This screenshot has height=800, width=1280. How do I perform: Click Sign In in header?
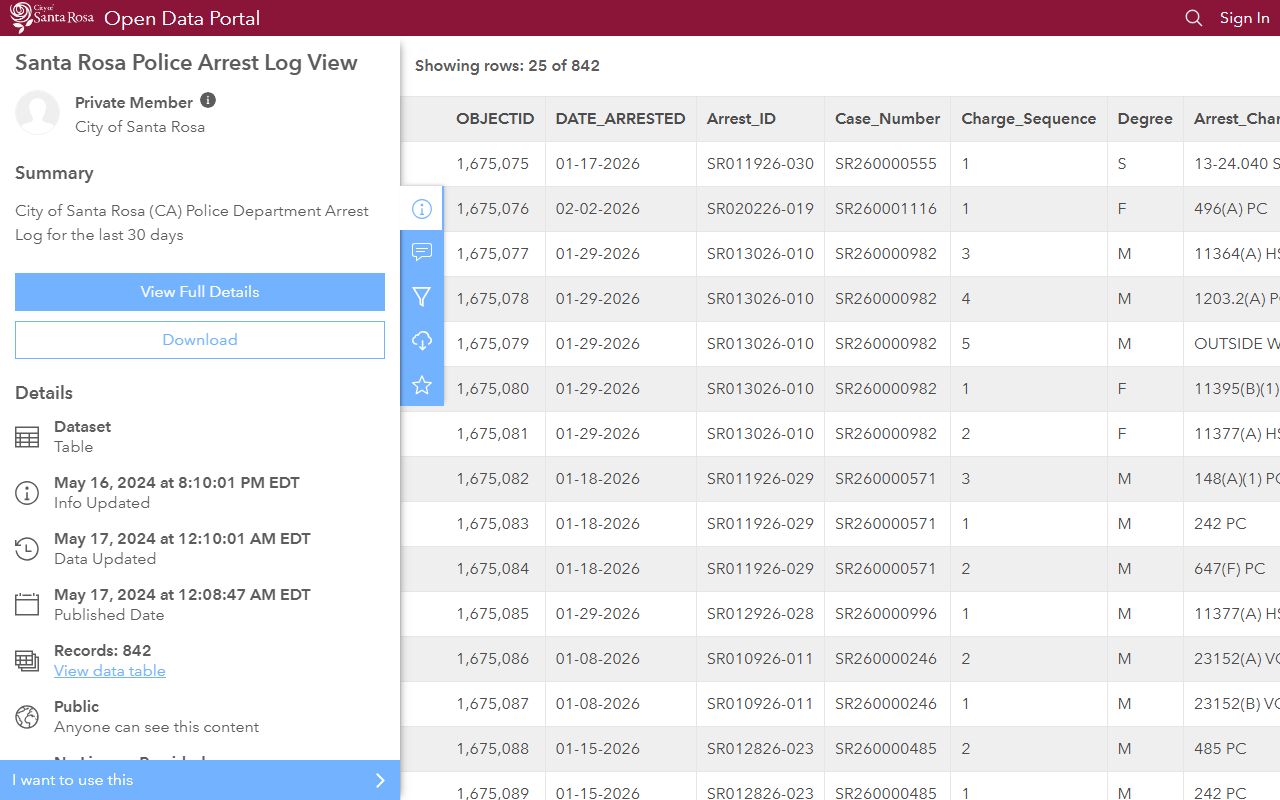(1244, 18)
